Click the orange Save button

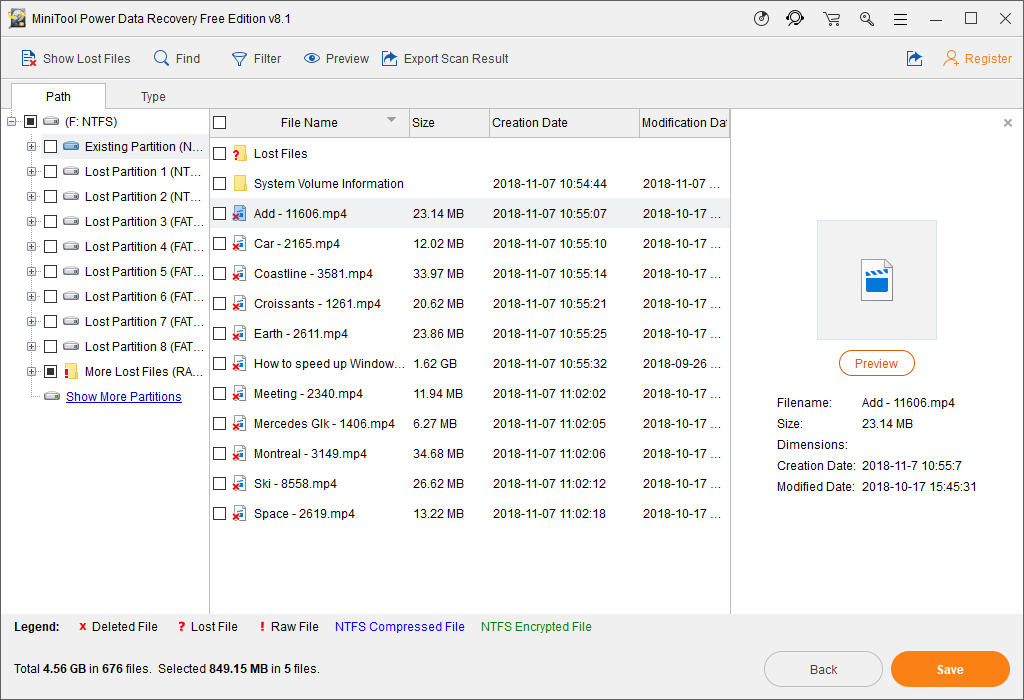tap(950, 669)
